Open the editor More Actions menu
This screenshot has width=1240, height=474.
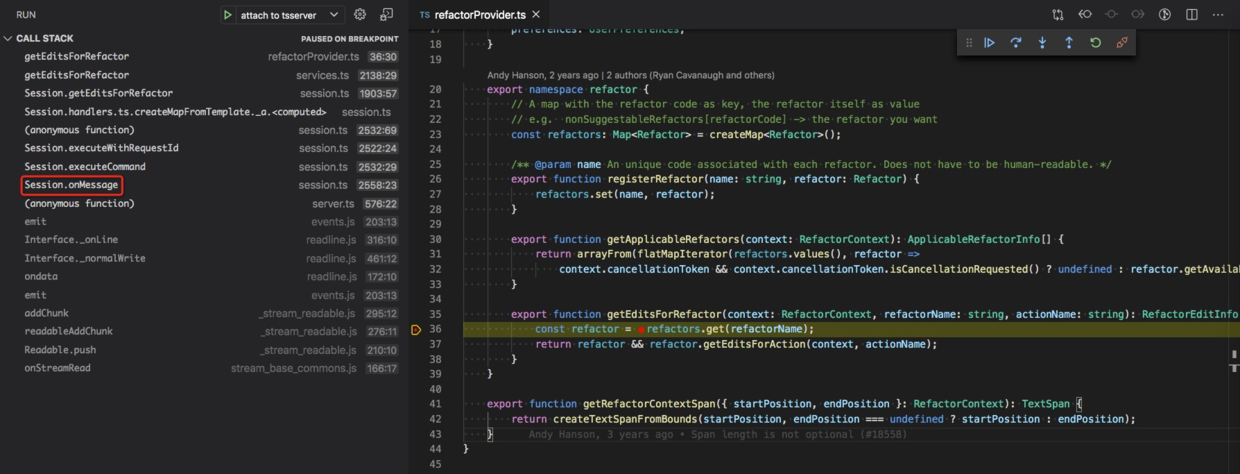pyautogui.click(x=1218, y=15)
